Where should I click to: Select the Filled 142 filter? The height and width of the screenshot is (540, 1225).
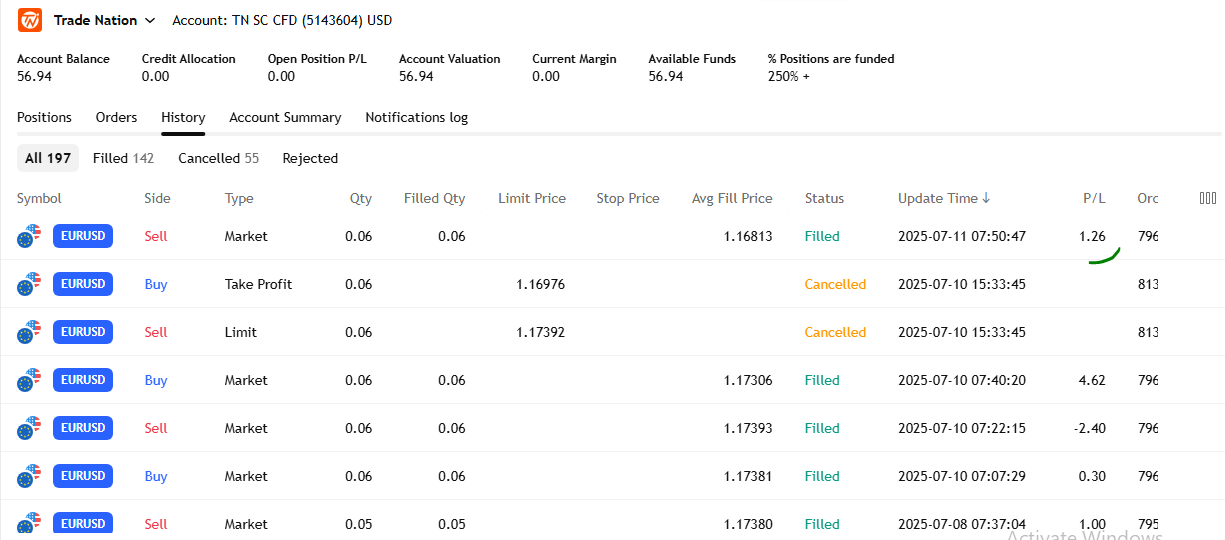(123, 158)
